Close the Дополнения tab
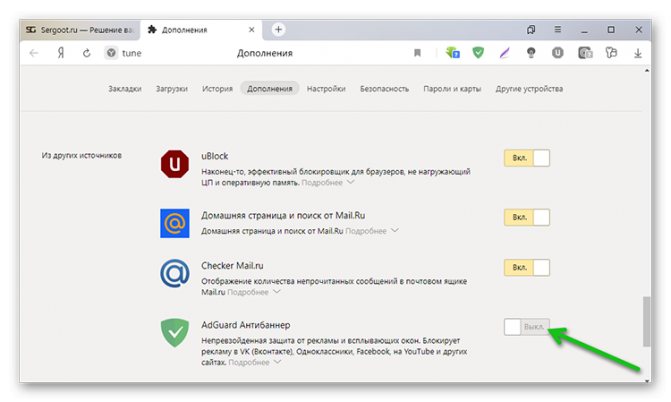 point(252,30)
